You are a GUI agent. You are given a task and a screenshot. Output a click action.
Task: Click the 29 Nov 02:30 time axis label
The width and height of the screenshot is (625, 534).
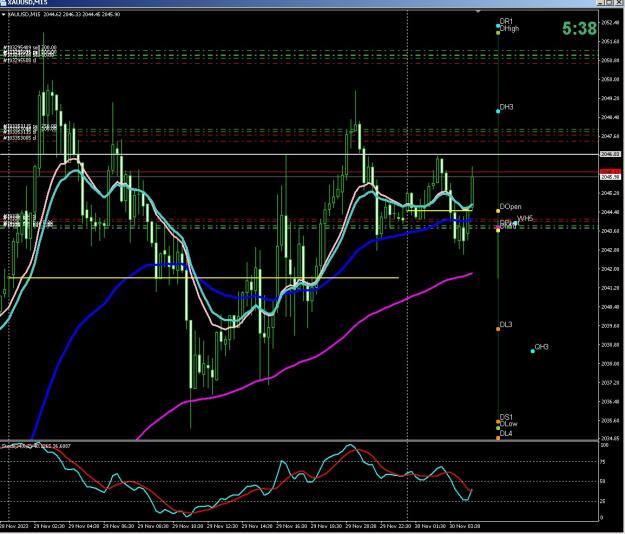coord(49,526)
